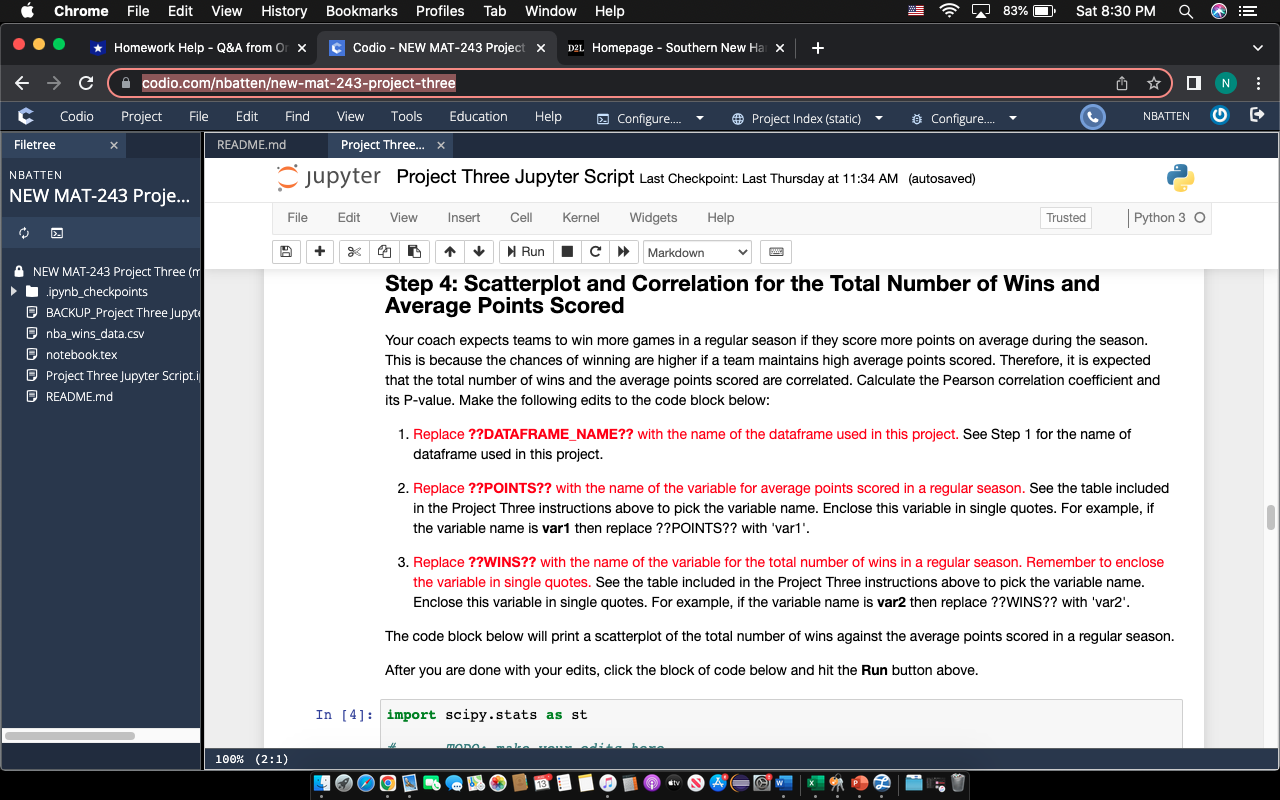Expand Project Index (static) dropdown
This screenshot has height=800, width=1280.
[879, 118]
